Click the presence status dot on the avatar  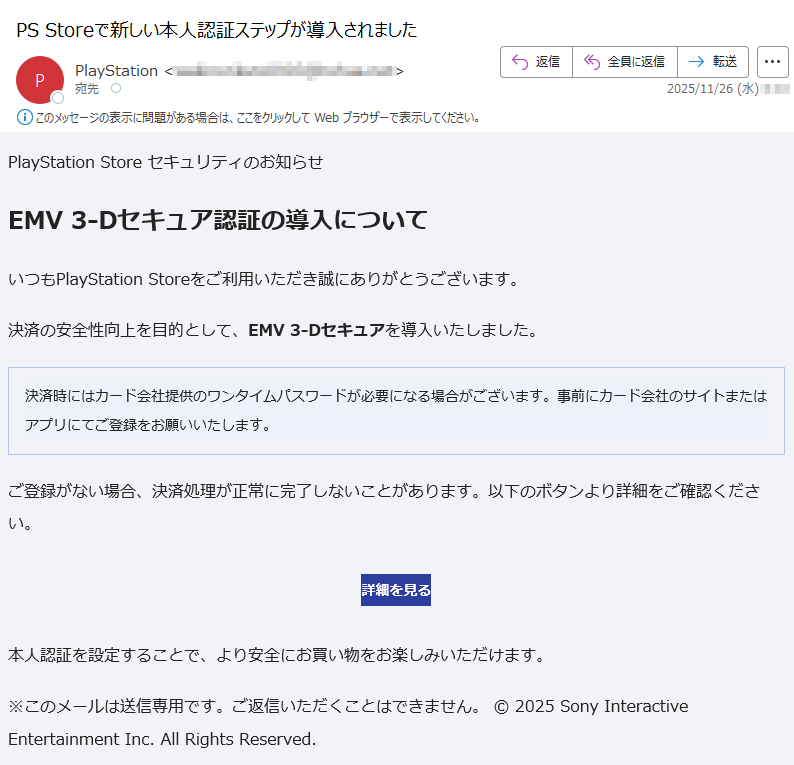tap(58, 98)
